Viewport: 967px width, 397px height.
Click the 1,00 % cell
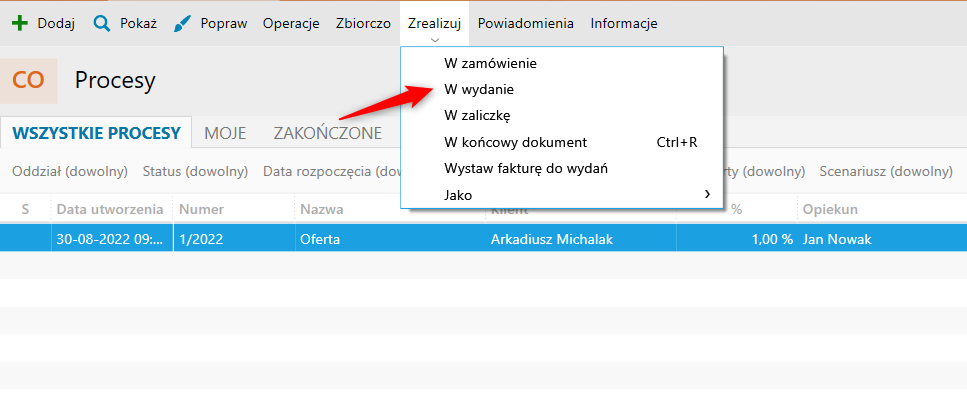click(x=737, y=239)
